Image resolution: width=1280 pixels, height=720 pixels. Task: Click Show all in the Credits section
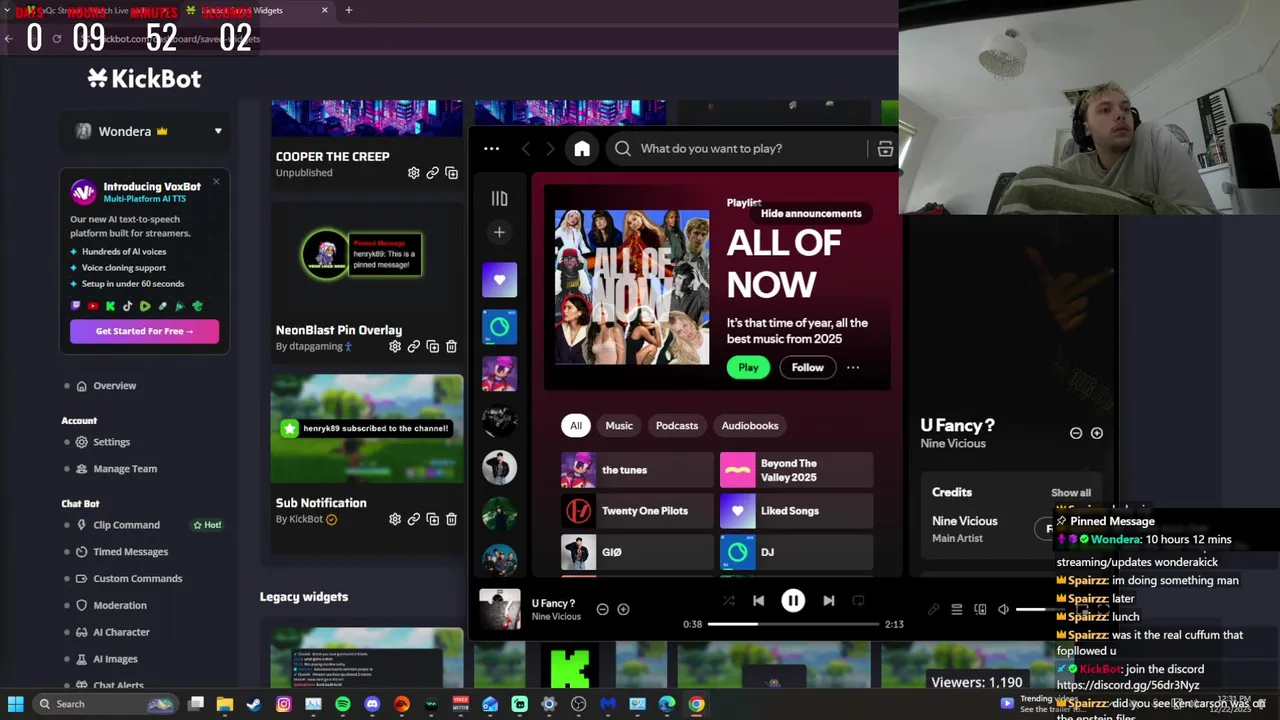point(1071,493)
